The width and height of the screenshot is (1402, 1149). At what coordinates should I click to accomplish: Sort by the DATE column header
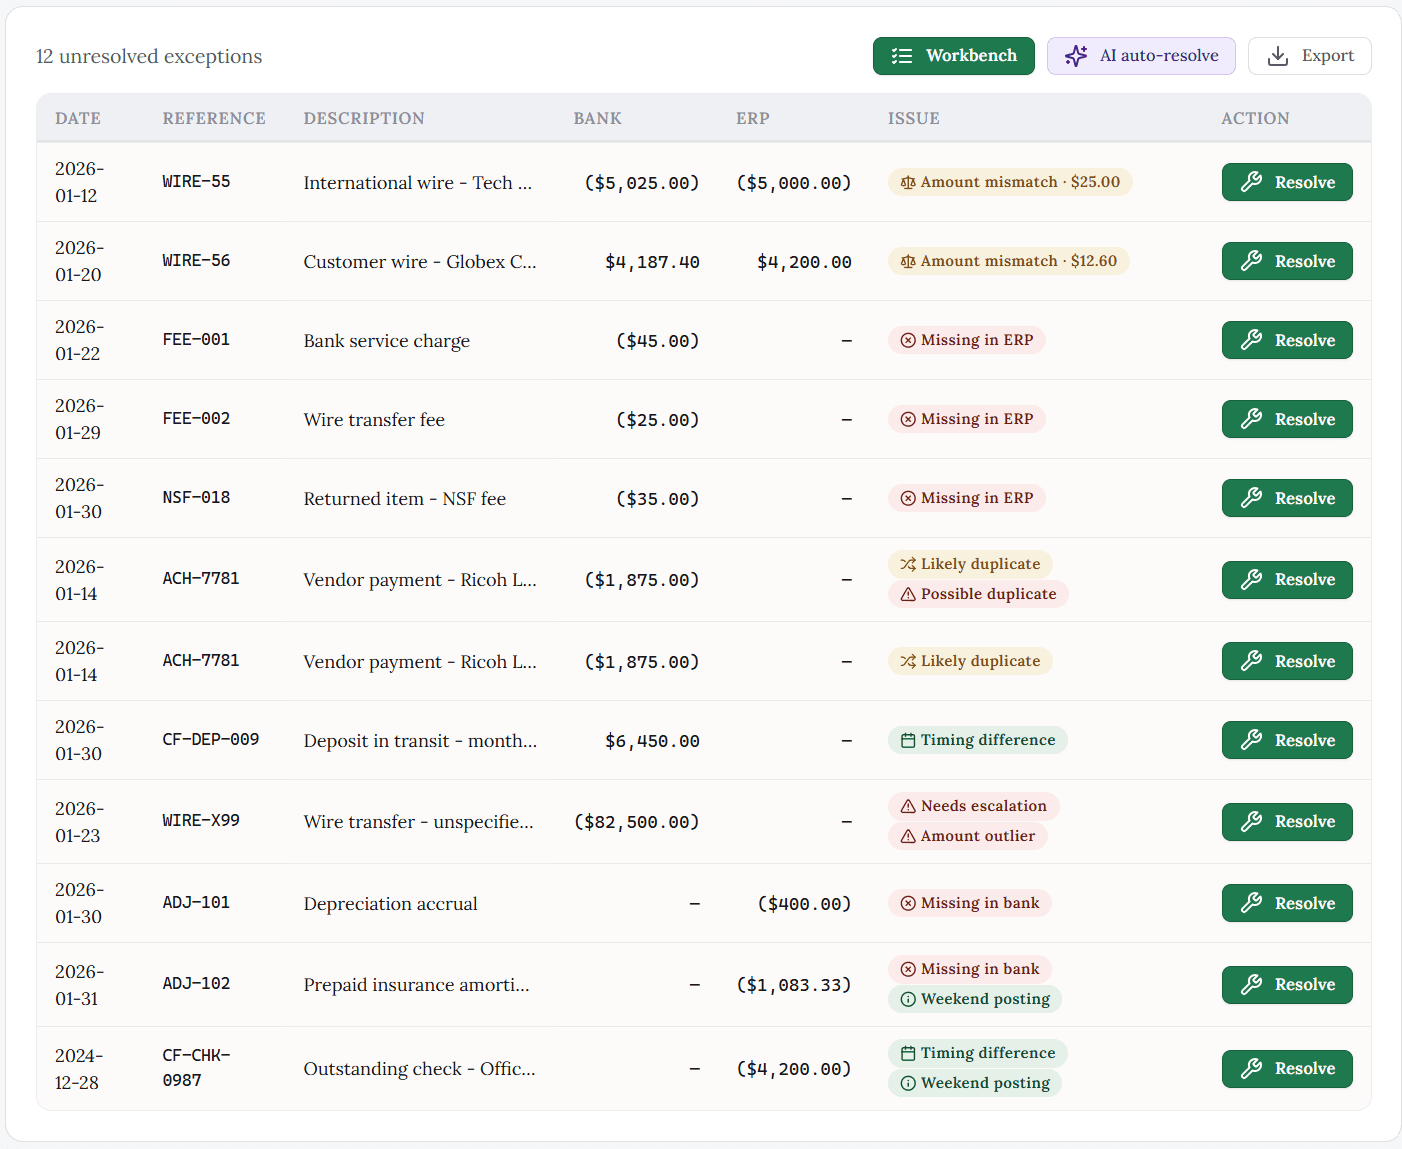coord(78,118)
